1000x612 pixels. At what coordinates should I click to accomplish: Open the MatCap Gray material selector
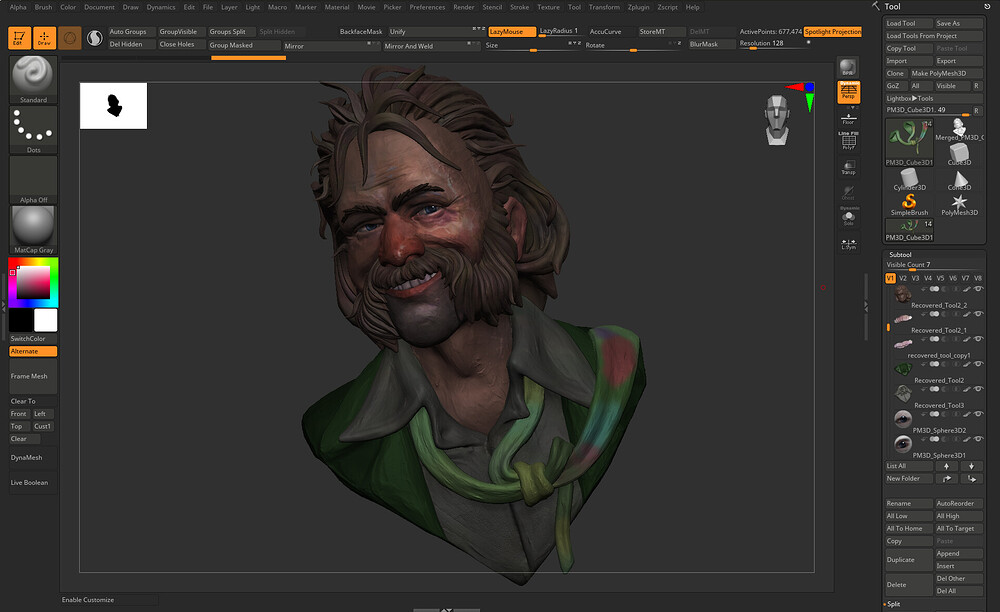point(33,230)
